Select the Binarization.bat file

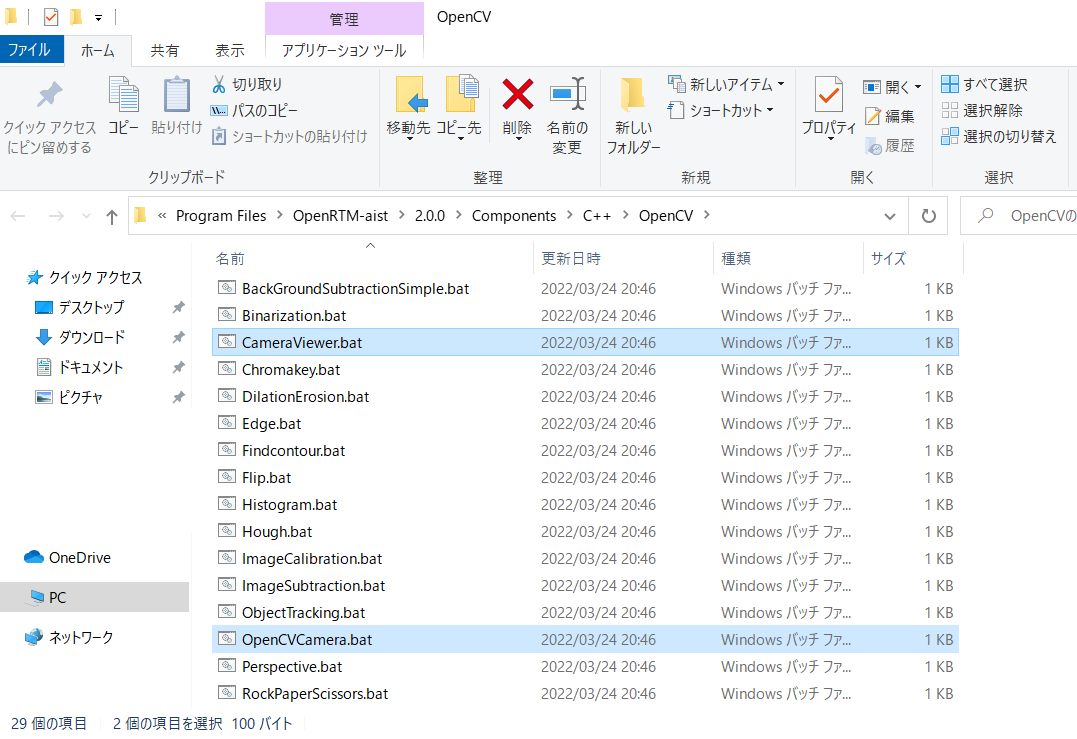585,315
